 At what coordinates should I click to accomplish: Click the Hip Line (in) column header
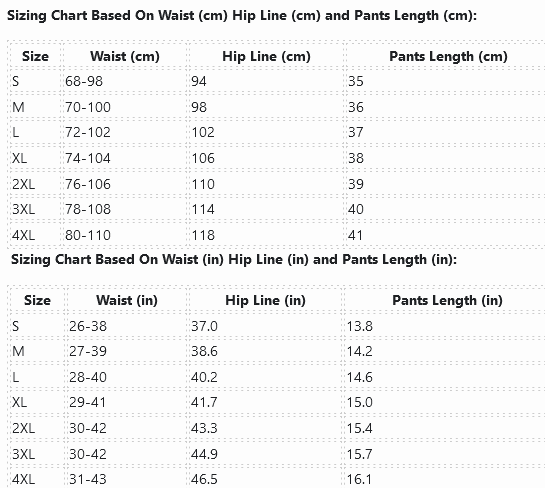click(266, 300)
